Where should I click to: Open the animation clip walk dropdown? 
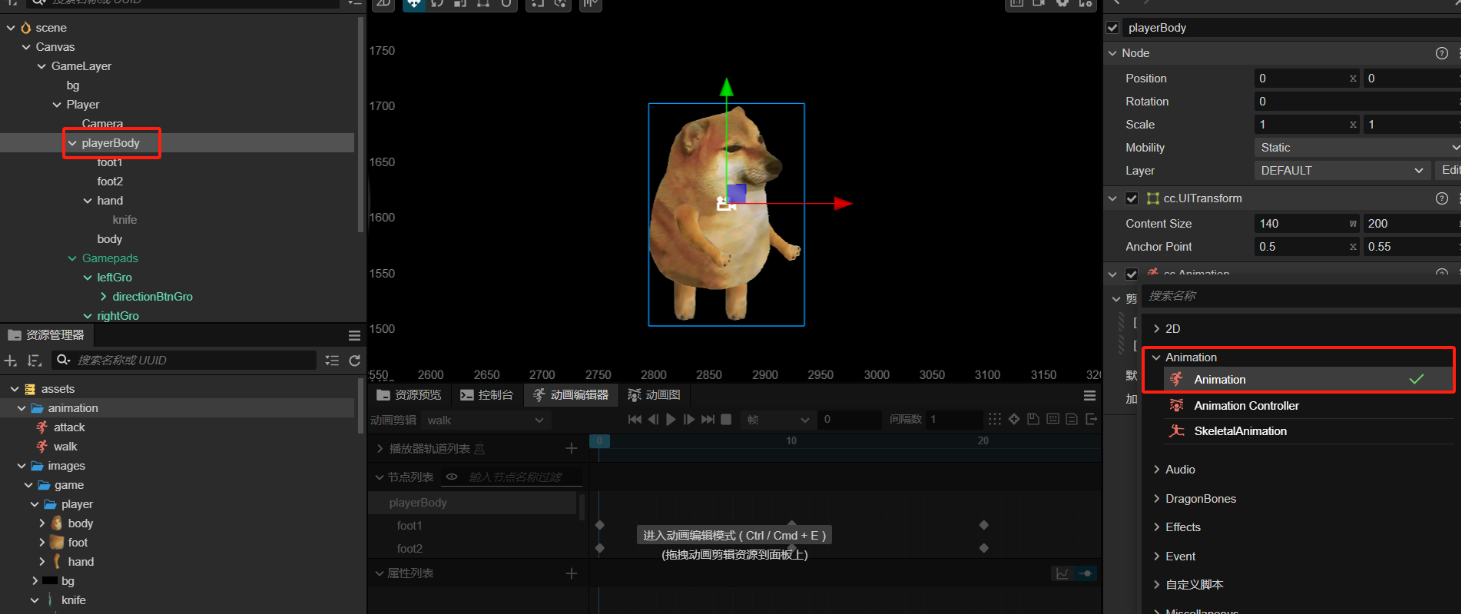[x=485, y=420]
